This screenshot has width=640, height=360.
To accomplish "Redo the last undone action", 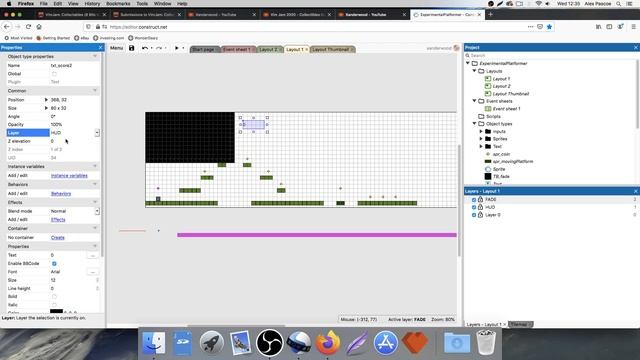I will [159, 48].
